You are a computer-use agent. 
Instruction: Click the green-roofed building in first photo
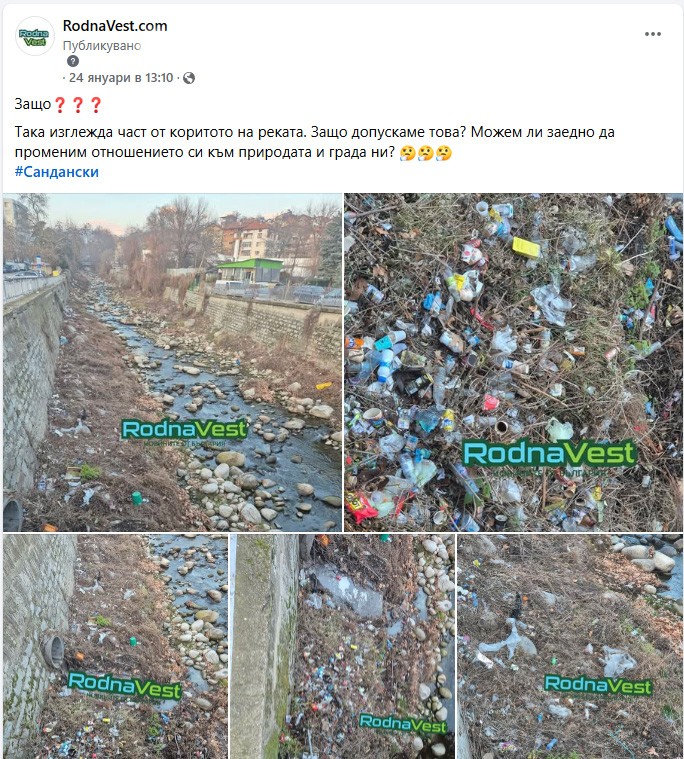tap(250, 271)
